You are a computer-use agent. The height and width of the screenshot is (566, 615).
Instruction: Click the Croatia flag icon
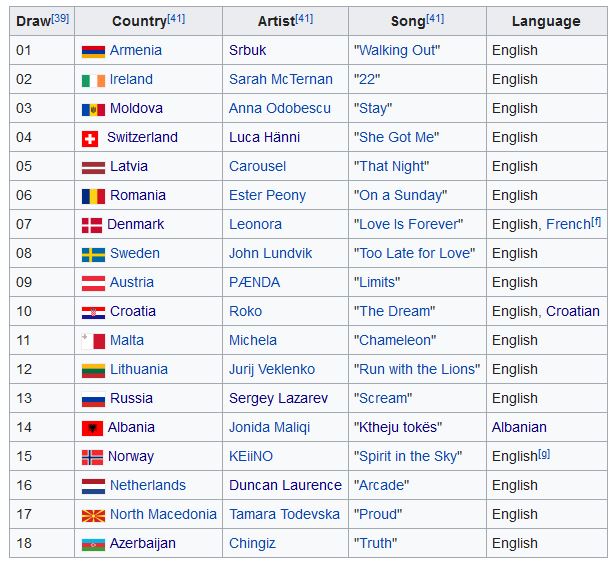click(93, 312)
